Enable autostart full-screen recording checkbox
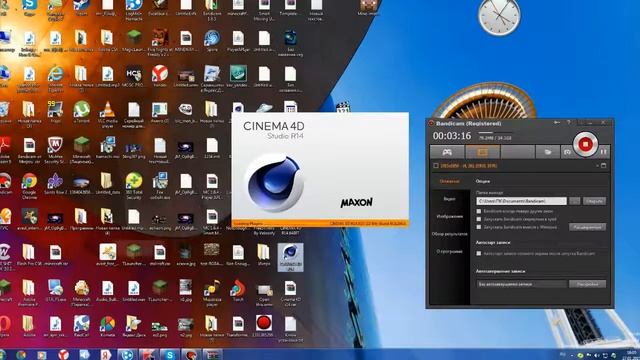 (479, 253)
